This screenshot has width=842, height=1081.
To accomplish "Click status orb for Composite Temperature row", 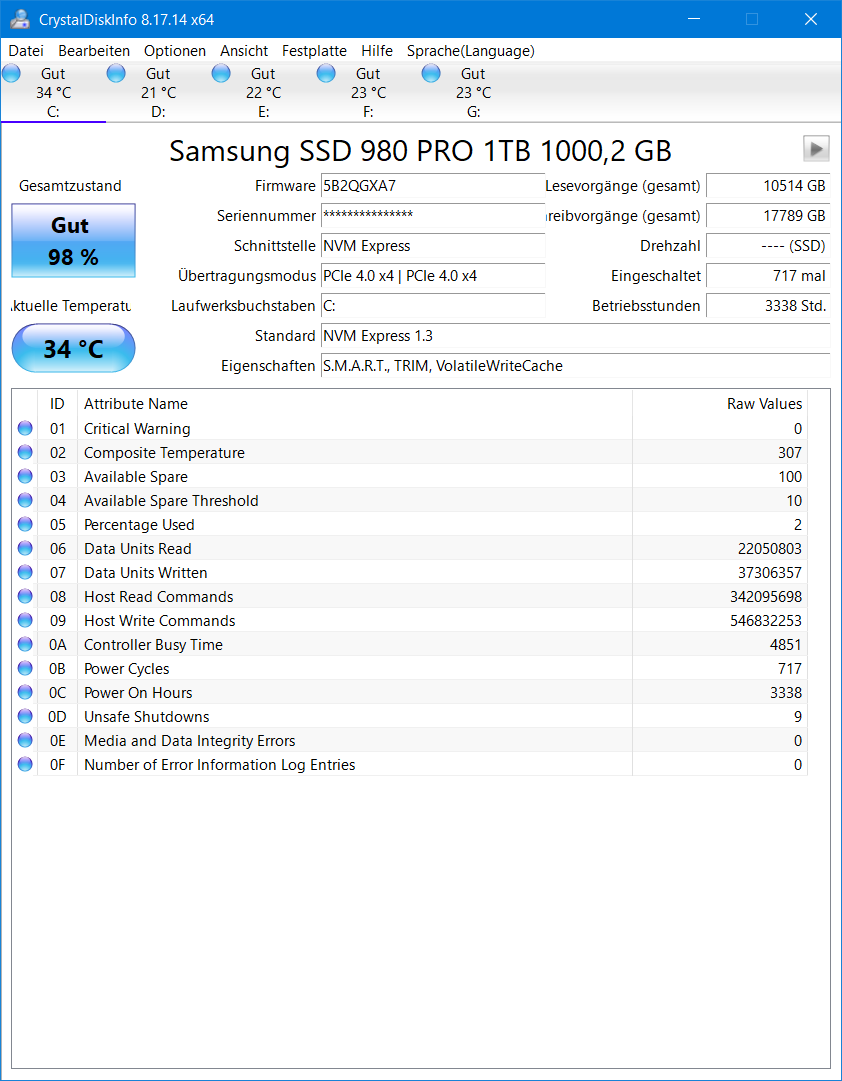I will pos(26,452).
